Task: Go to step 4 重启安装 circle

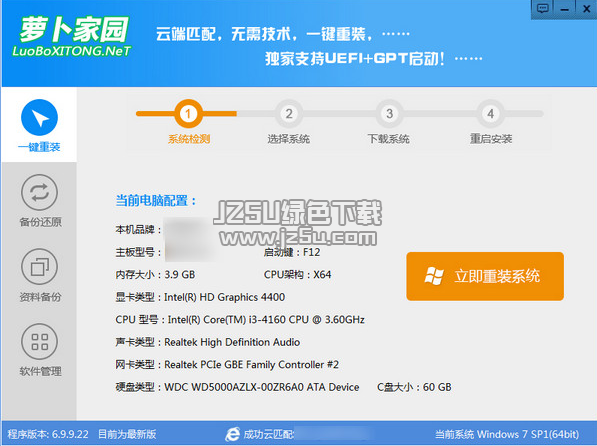Action: coord(490,113)
